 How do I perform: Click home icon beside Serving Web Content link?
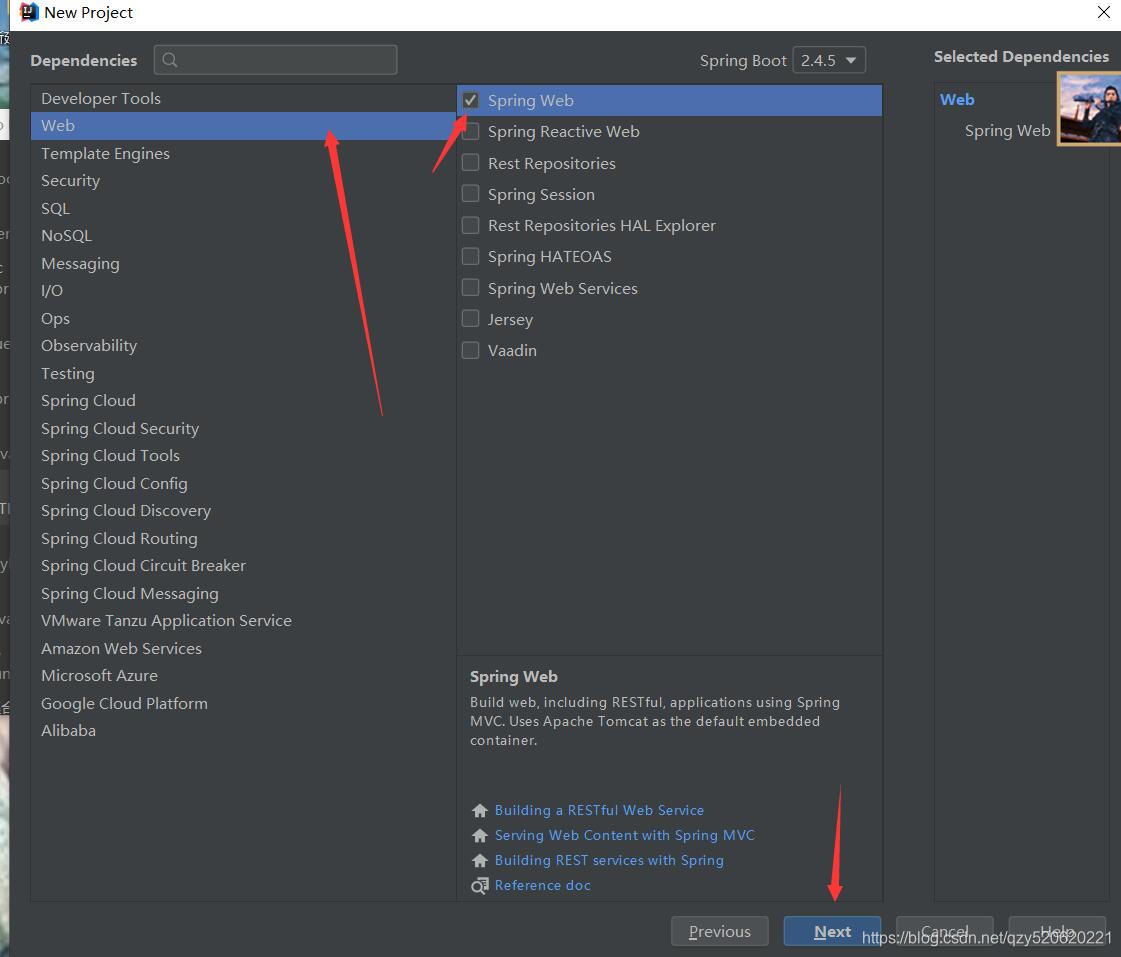click(480, 835)
